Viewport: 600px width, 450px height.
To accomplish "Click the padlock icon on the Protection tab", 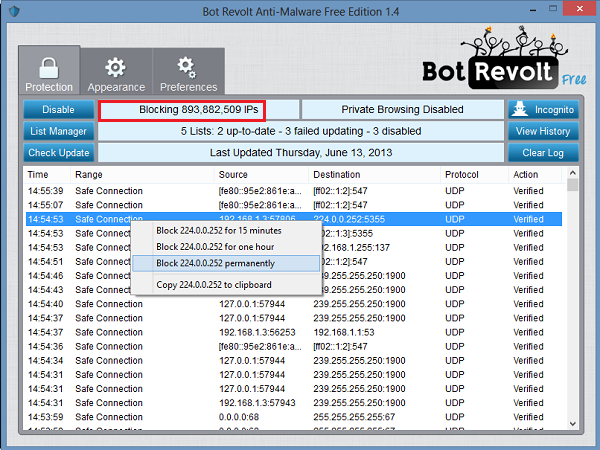I will coord(49,68).
